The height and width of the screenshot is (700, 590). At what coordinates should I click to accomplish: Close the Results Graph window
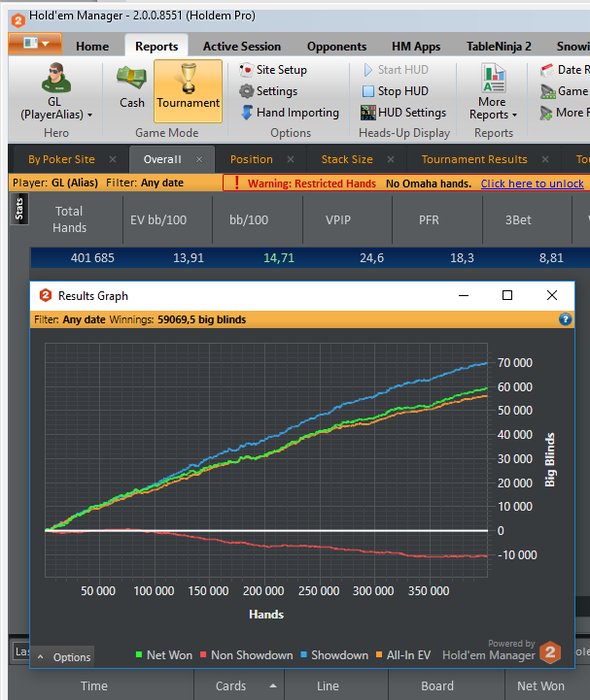(552, 296)
